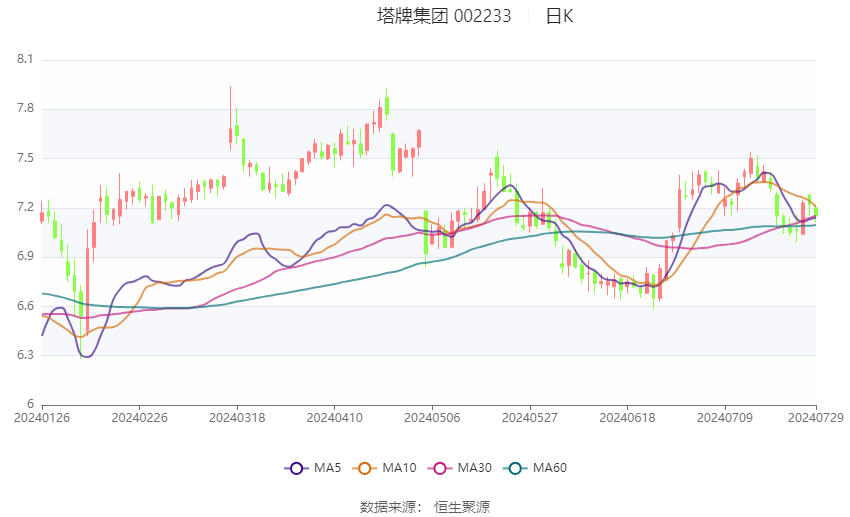850x517 pixels.
Task: Click y-axis value 6.3
Action: click(x=25, y=355)
